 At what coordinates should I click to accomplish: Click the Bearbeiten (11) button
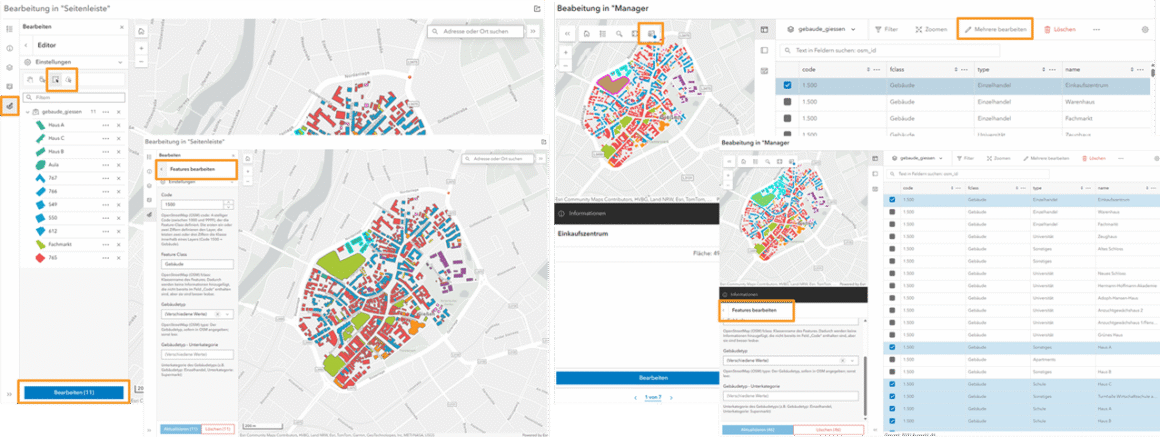point(73,393)
